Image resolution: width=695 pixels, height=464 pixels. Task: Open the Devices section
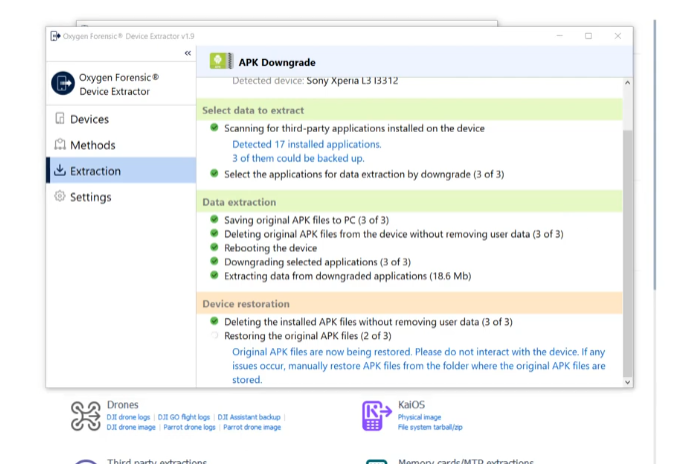click(x=121, y=119)
